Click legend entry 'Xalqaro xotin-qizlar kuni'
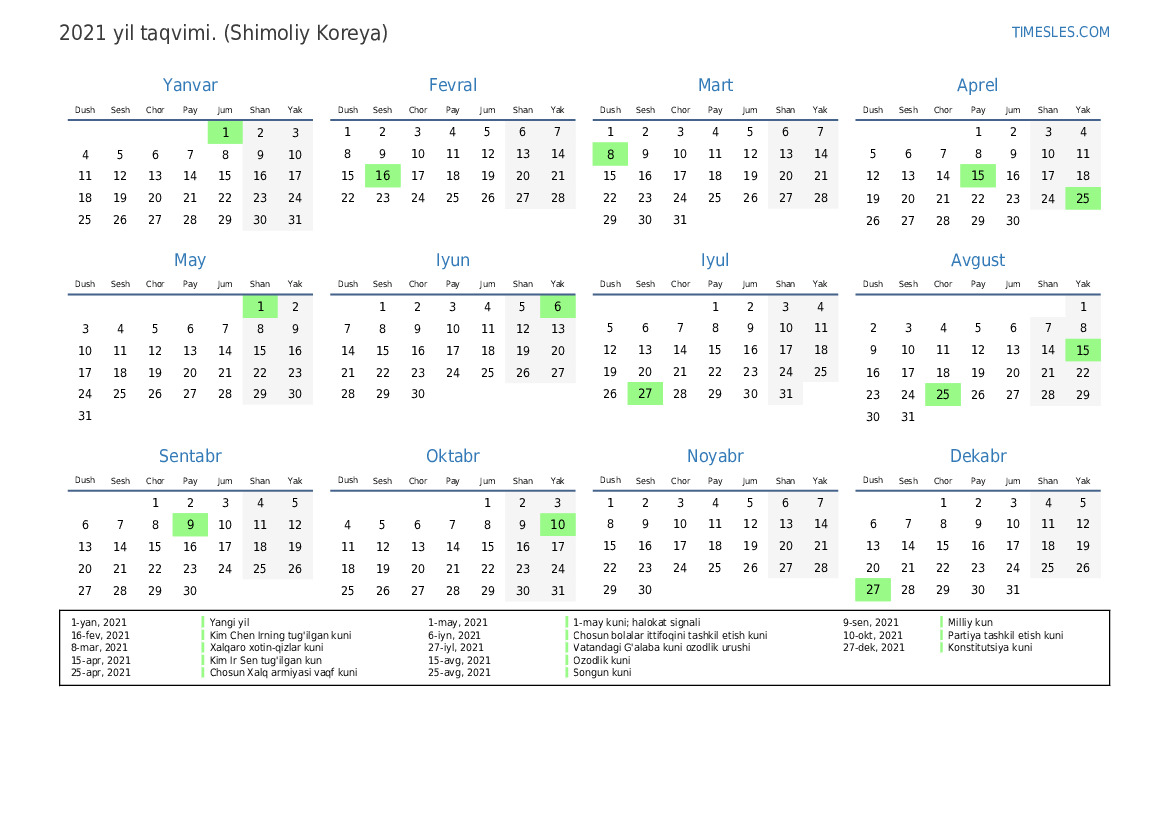 coord(266,647)
